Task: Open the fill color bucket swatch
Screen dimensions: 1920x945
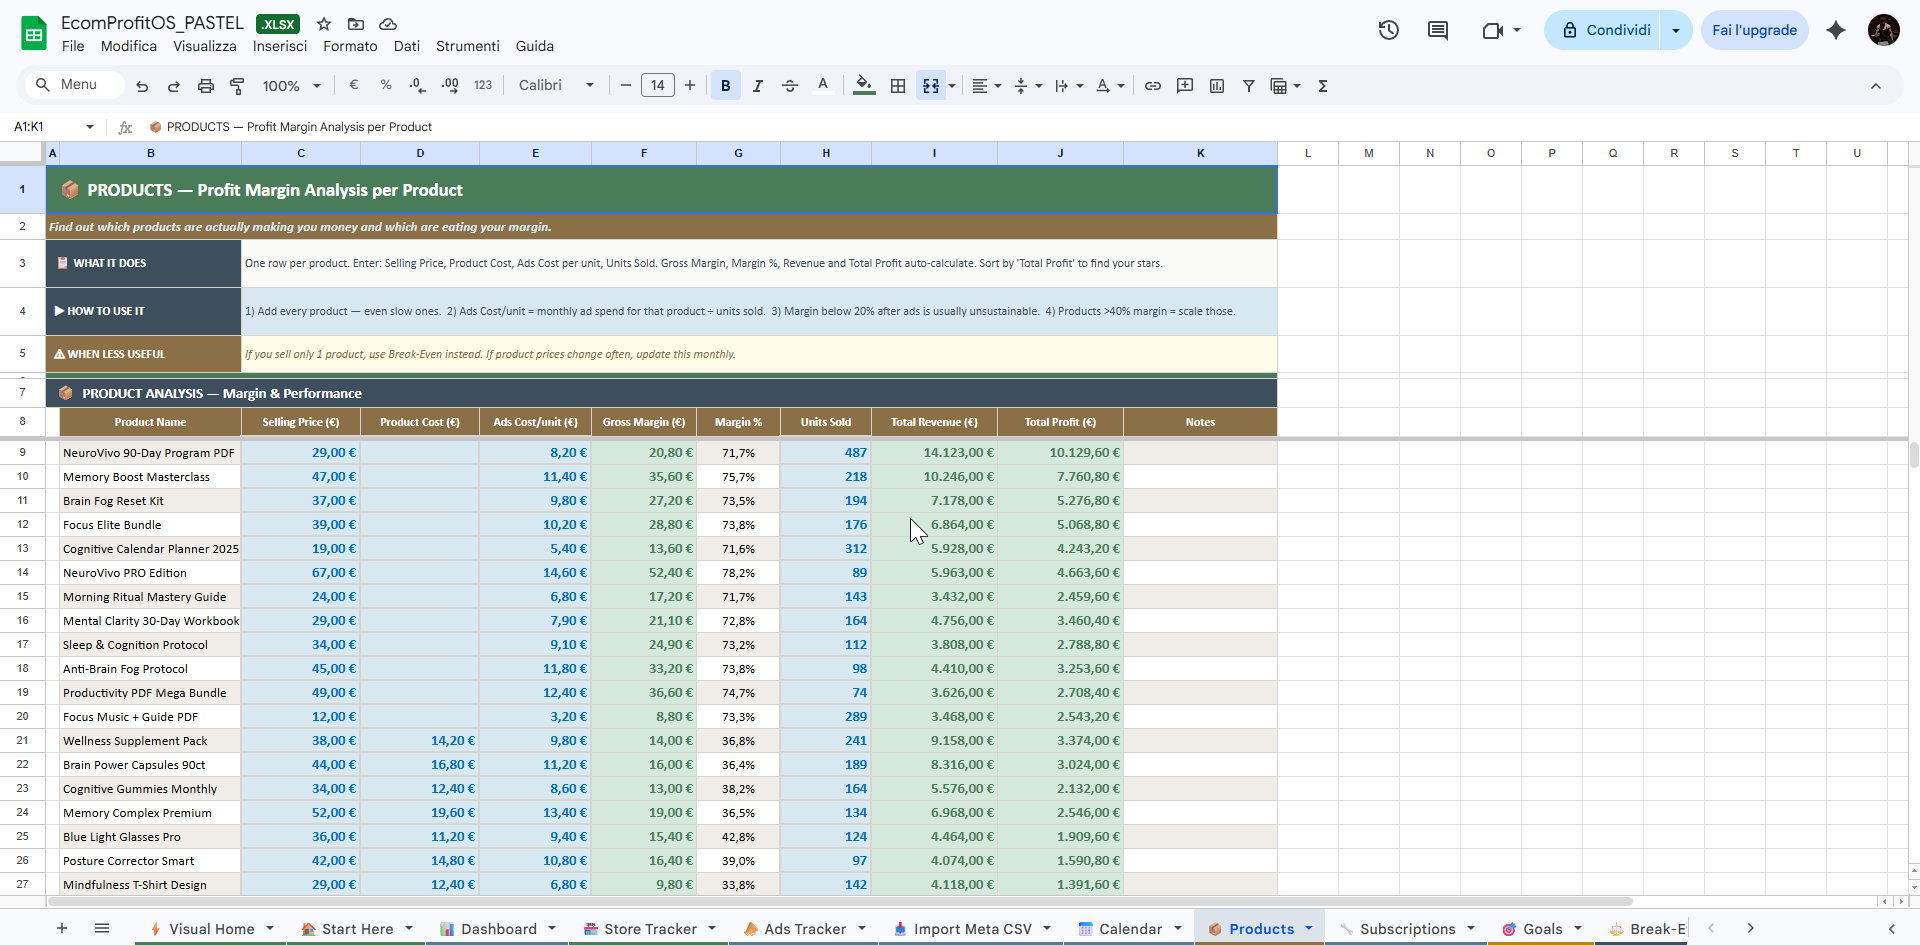Action: (864, 86)
